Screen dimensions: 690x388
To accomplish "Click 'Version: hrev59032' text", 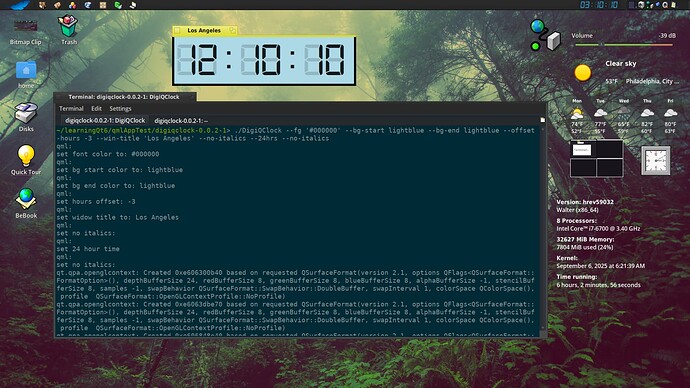I will (x=584, y=202).
